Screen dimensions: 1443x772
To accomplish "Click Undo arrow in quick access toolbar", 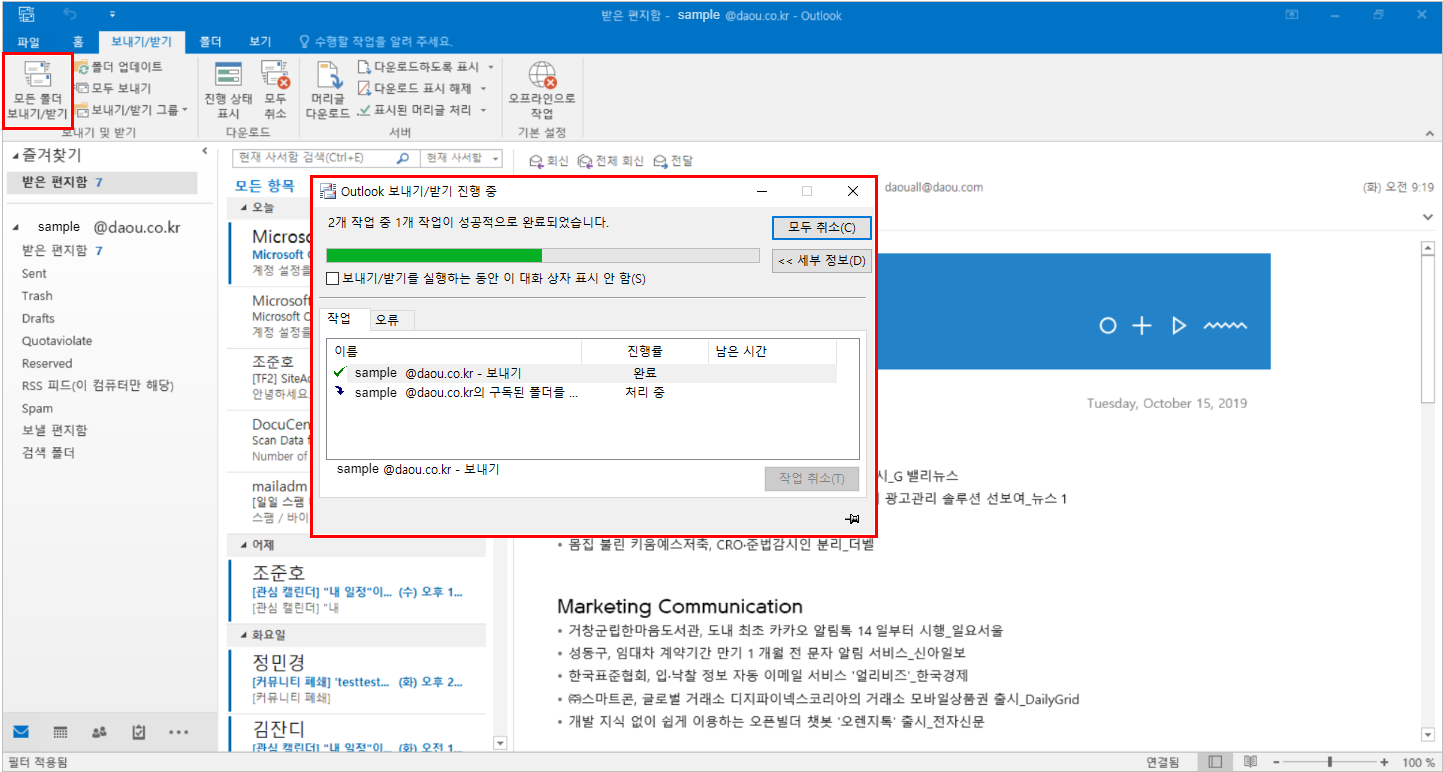I will pos(70,15).
